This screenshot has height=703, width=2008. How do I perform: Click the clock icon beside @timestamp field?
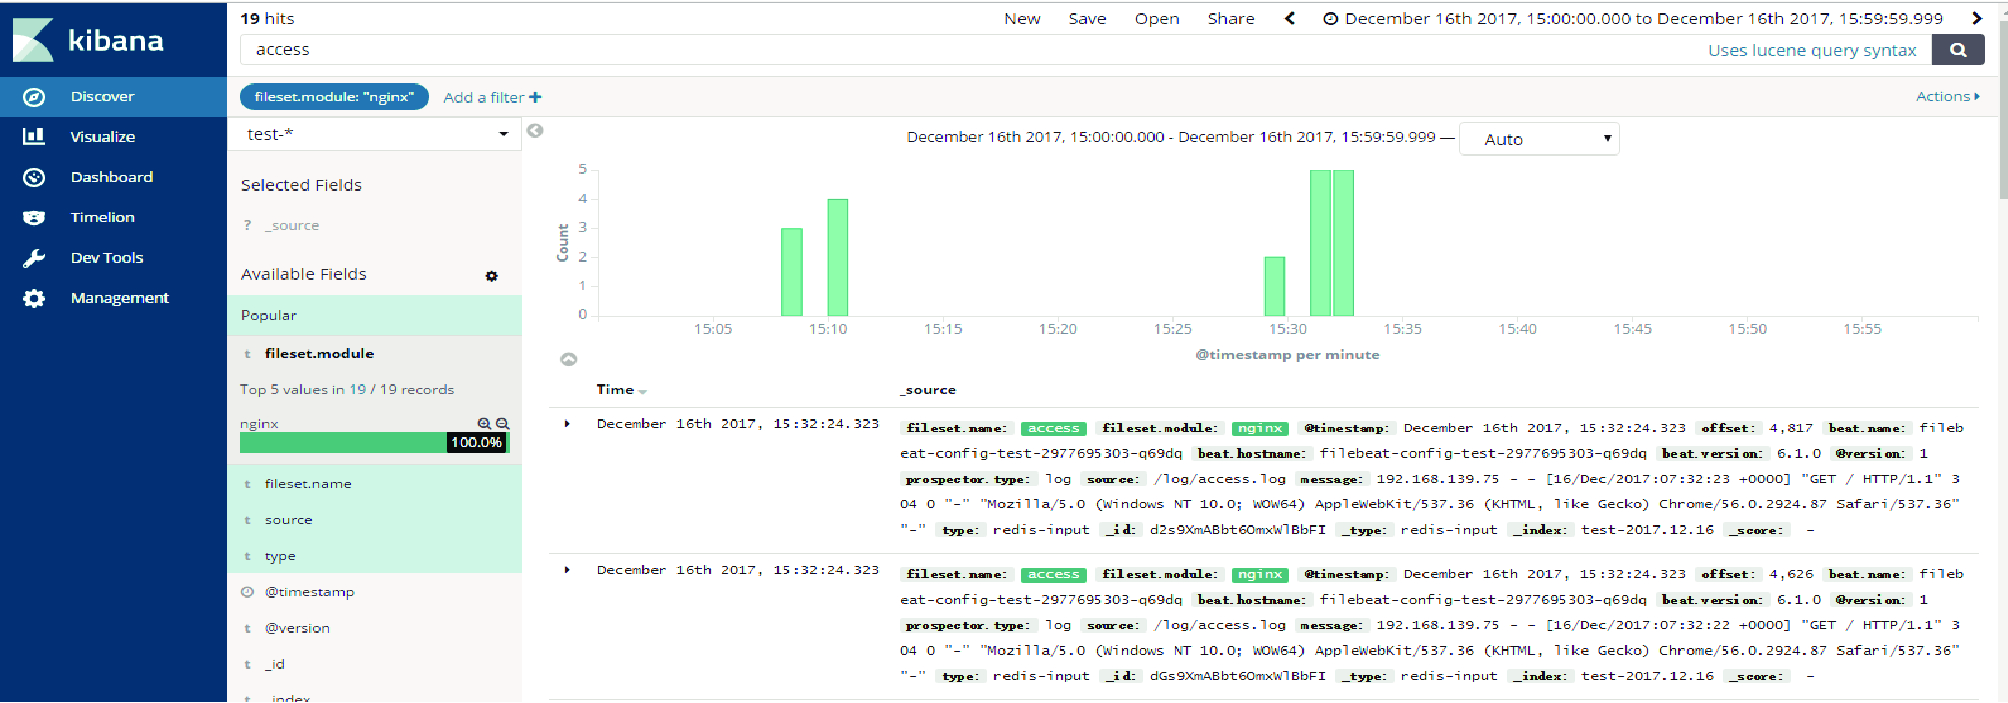[247, 592]
